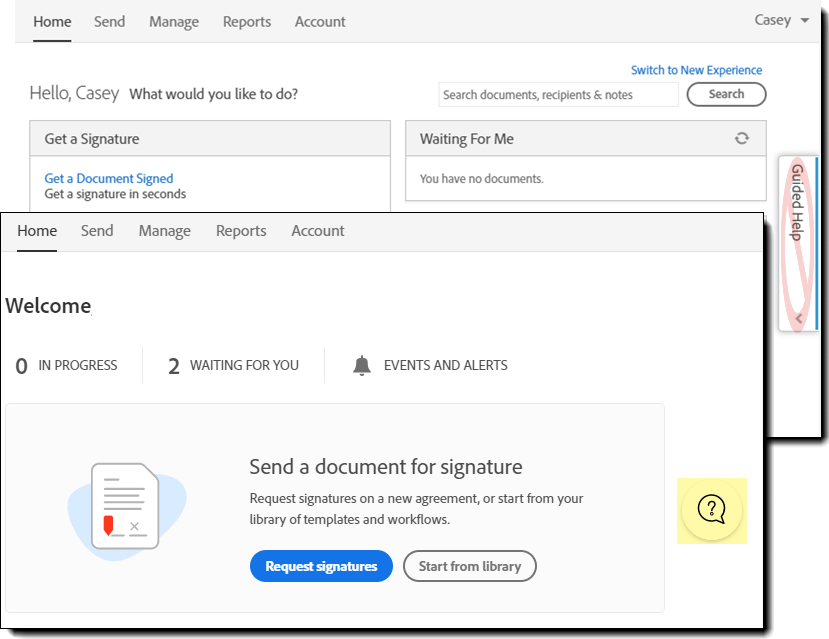Click the Request signatures button
829x639 pixels.
(x=321, y=566)
